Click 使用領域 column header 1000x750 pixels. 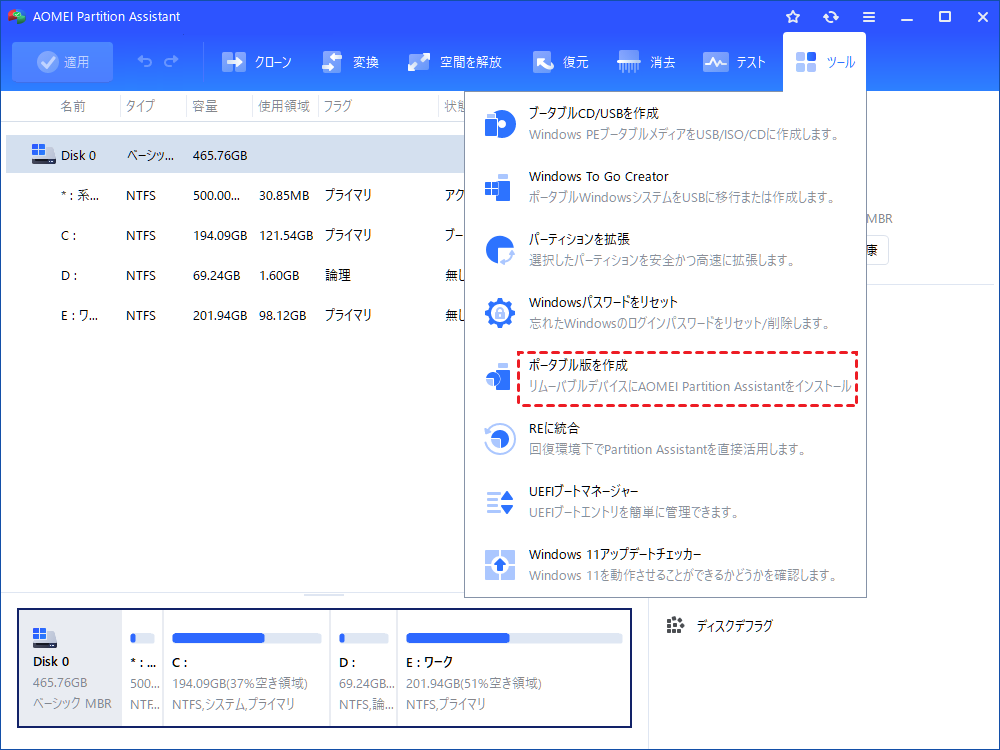[284, 106]
